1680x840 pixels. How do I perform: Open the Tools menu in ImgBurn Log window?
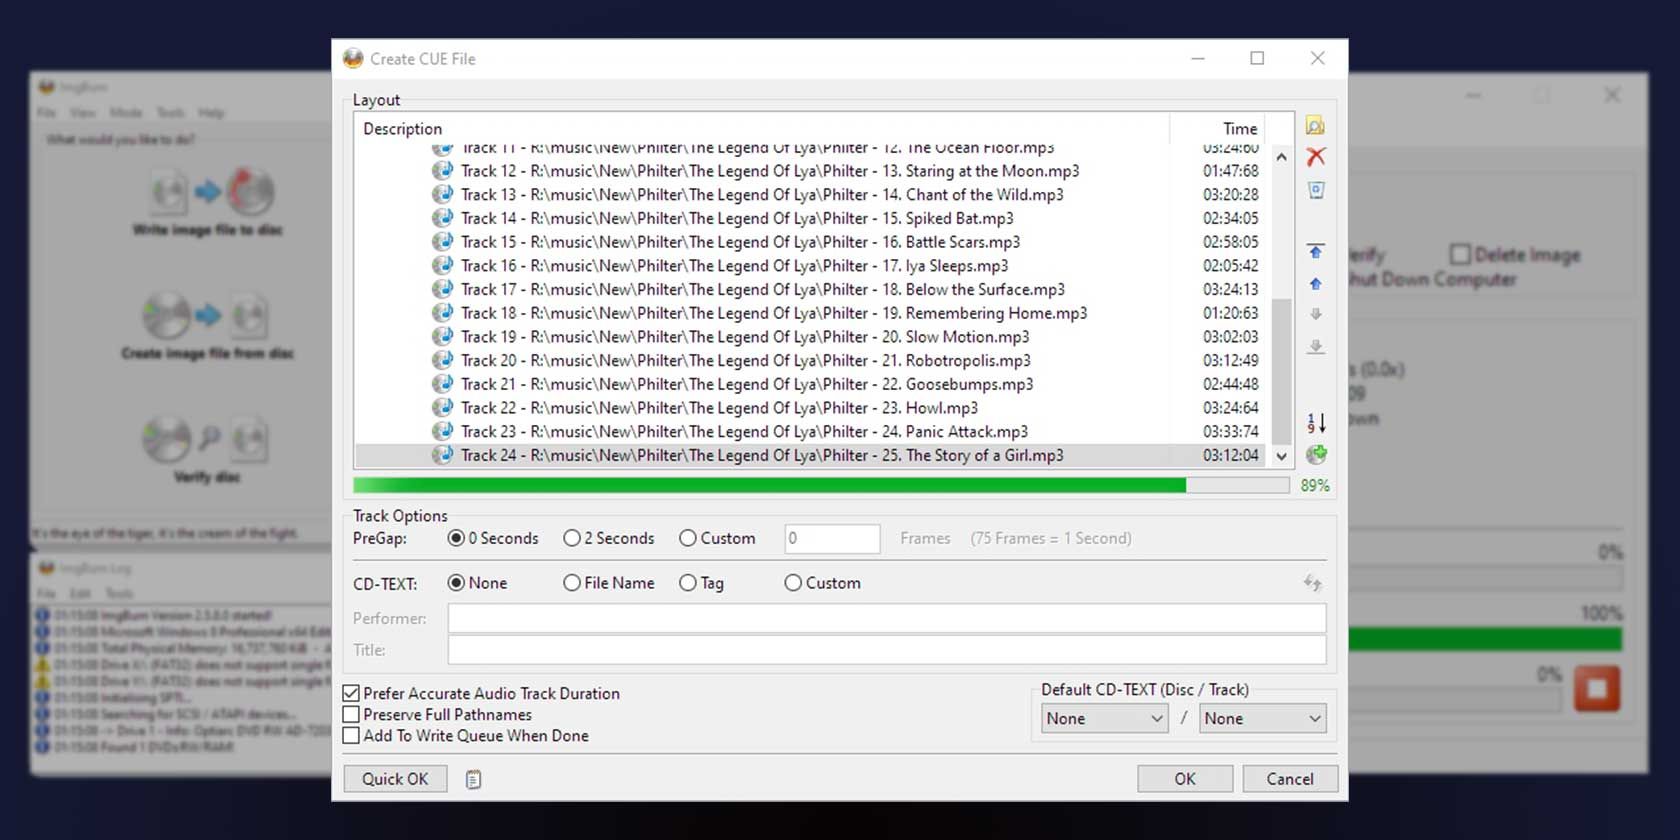(x=119, y=593)
